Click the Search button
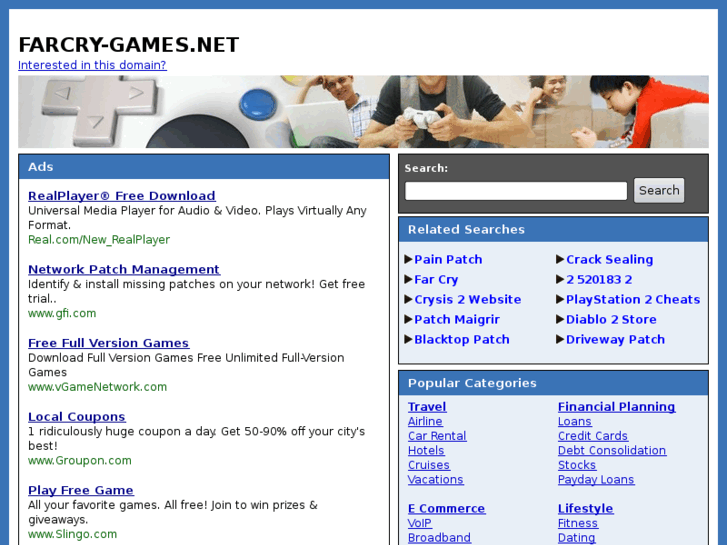Viewport: 727px width, 545px height. point(659,191)
